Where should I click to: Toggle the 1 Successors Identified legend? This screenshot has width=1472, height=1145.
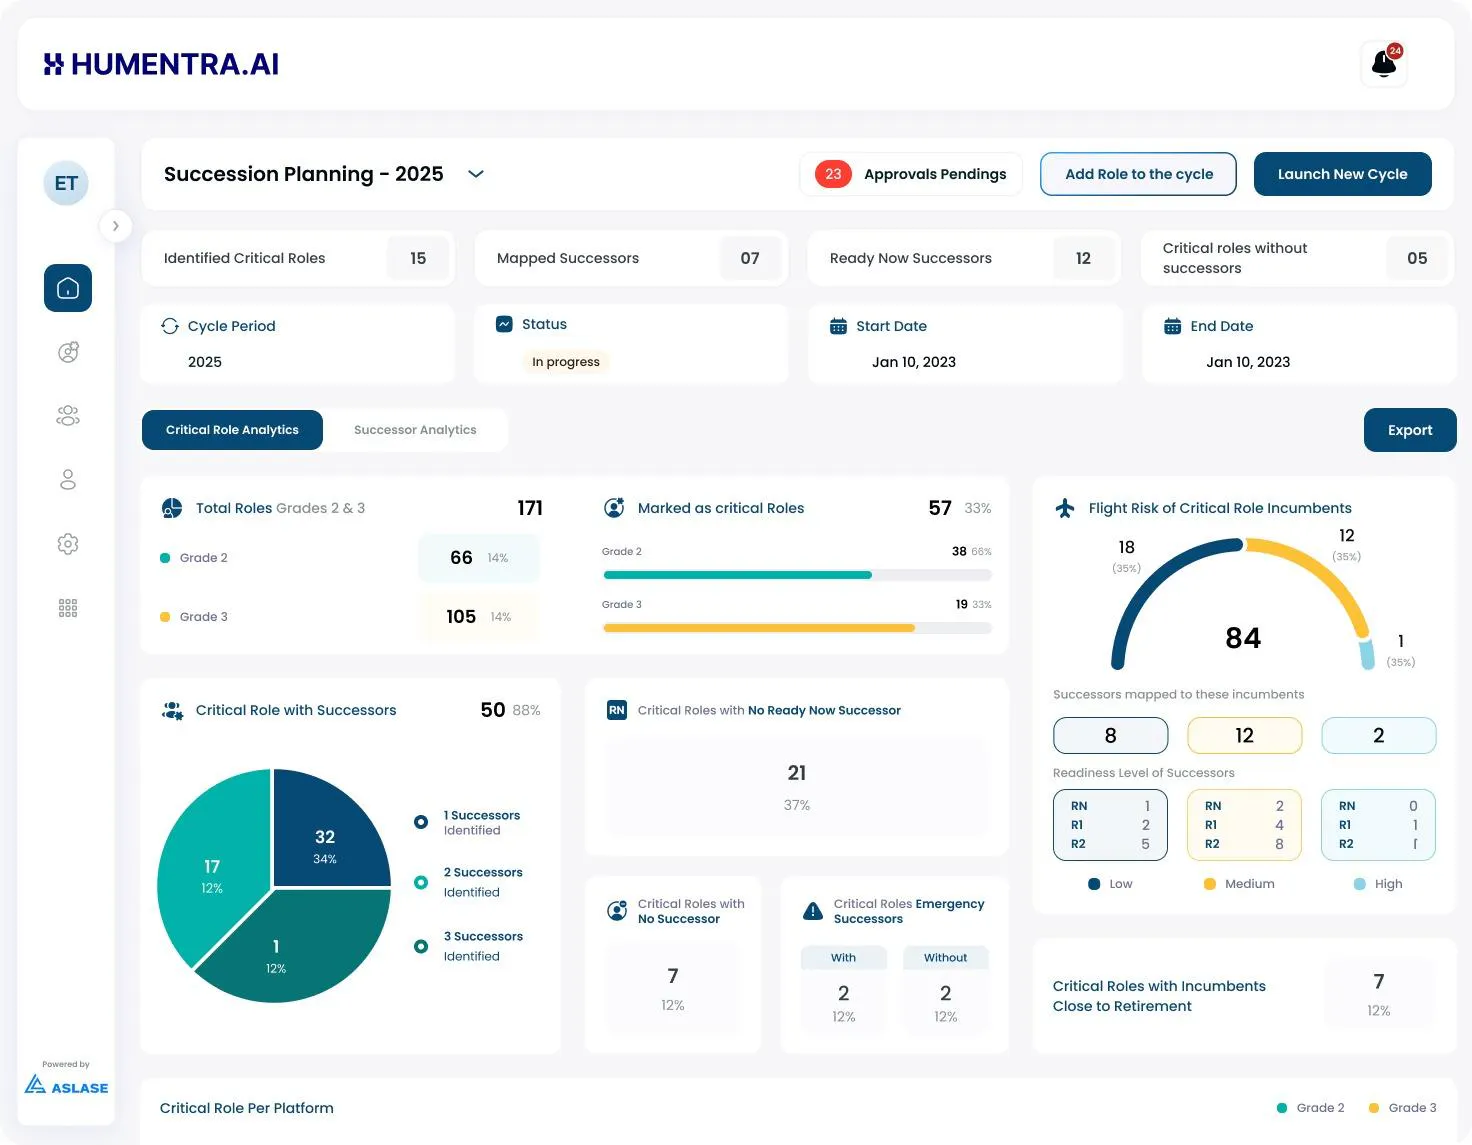(x=468, y=822)
